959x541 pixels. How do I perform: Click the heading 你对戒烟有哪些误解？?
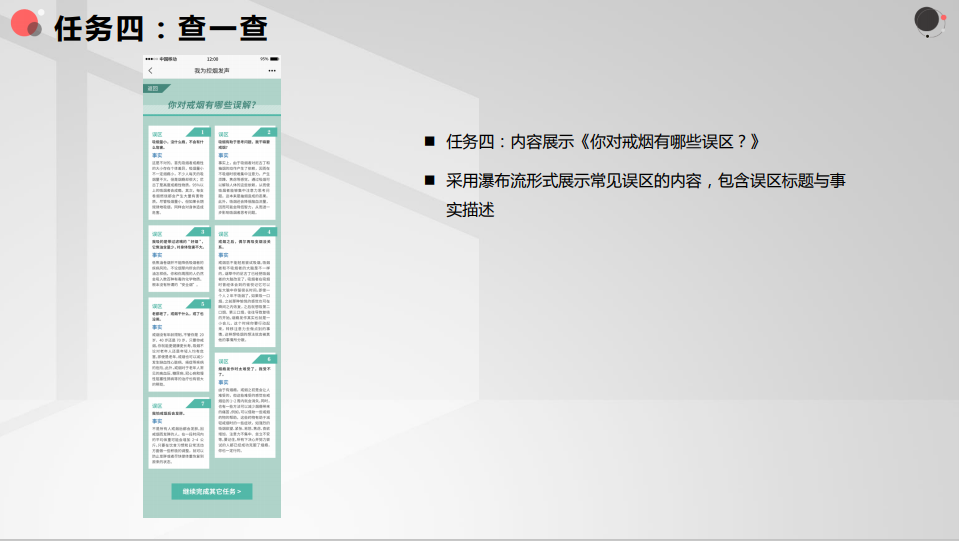(212, 105)
